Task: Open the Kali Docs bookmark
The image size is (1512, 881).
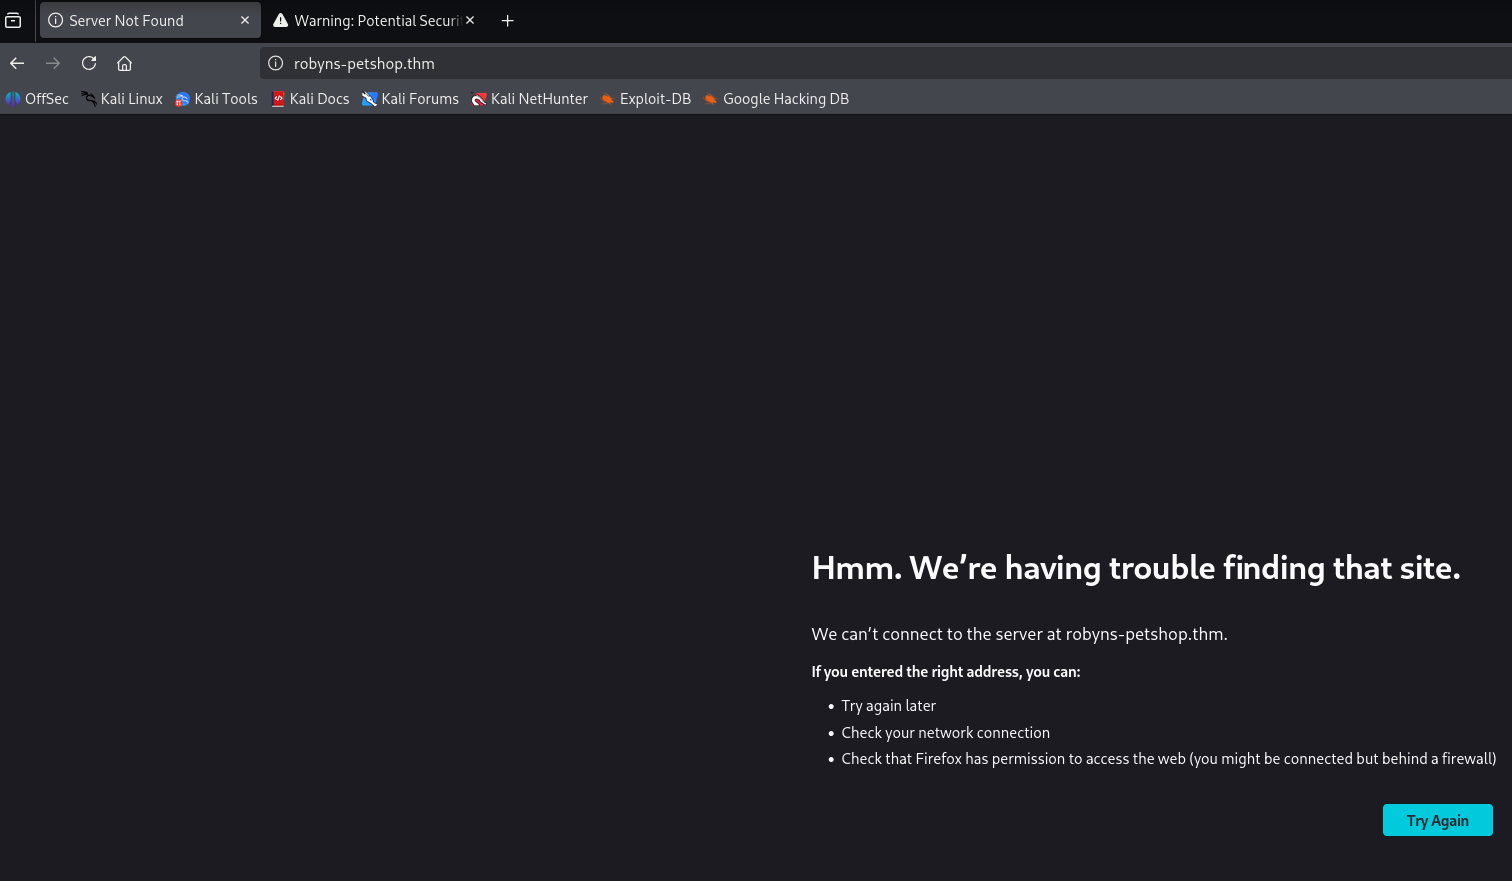Action: (310, 99)
